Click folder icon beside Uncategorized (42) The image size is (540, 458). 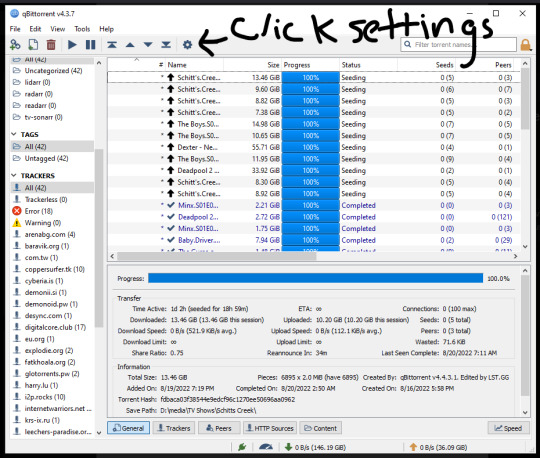point(16,71)
